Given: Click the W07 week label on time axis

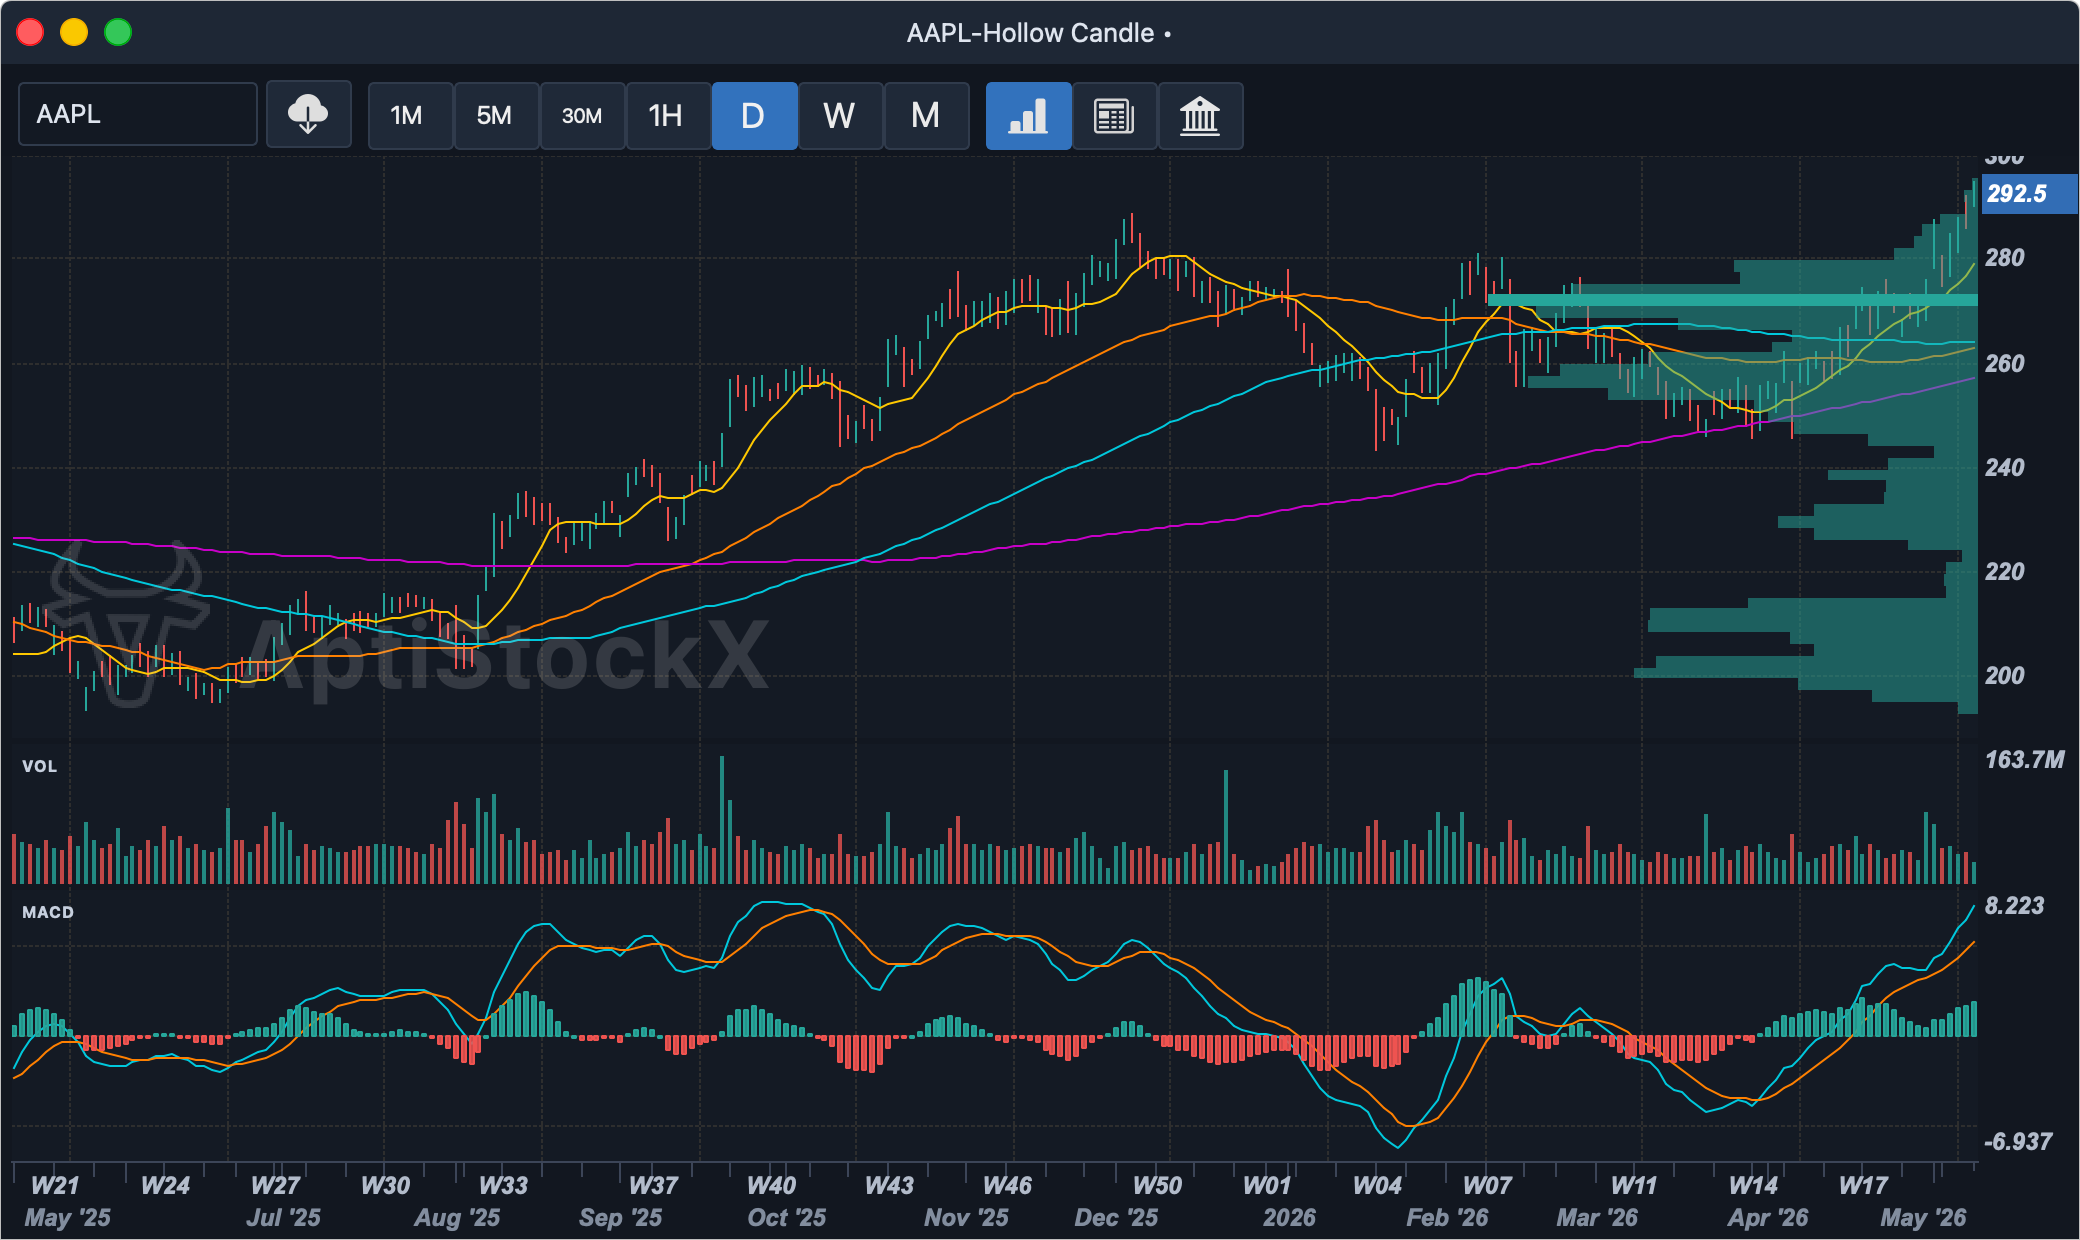Looking at the screenshot, I should point(1487,1186).
